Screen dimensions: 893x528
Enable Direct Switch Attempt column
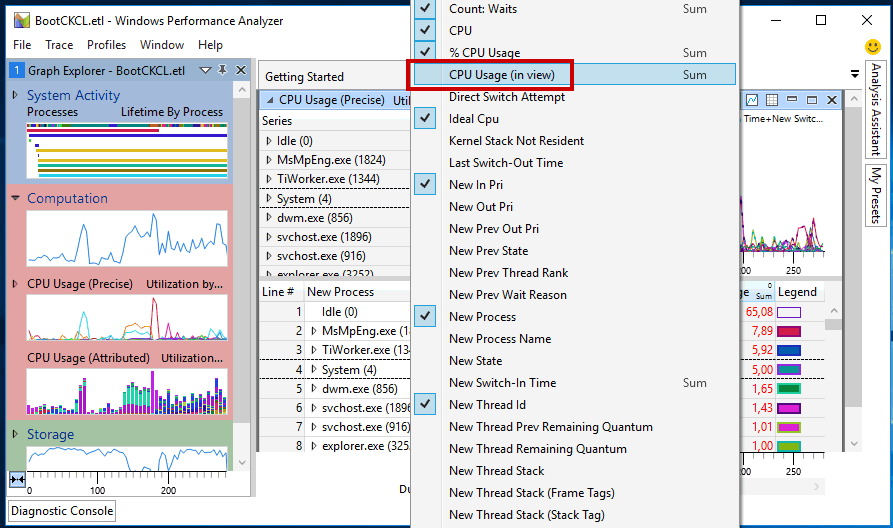[506, 97]
